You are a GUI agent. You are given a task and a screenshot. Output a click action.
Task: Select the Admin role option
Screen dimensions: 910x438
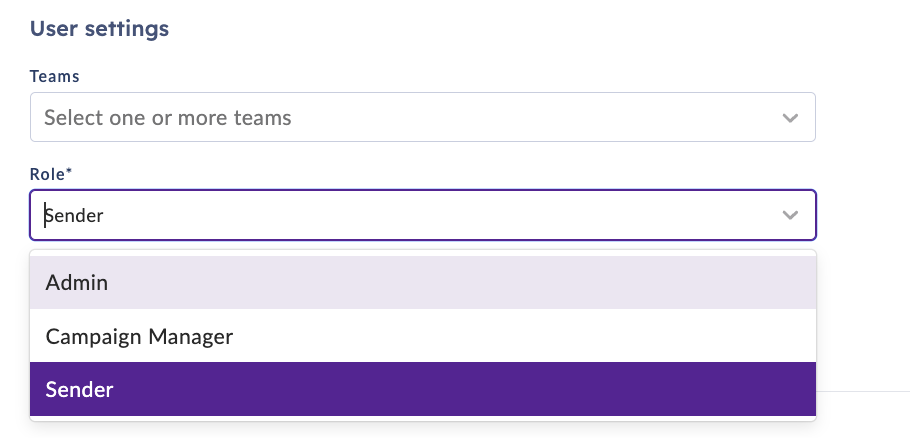423,283
